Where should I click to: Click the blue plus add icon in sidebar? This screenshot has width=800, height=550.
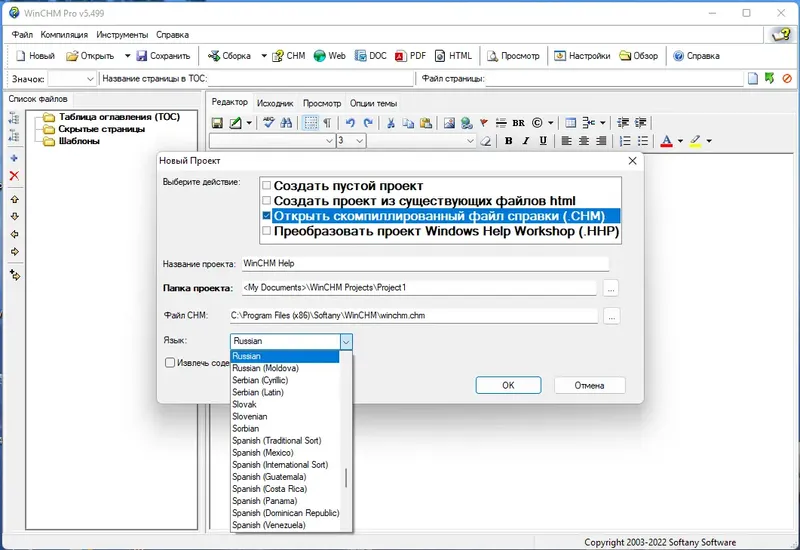(x=14, y=158)
